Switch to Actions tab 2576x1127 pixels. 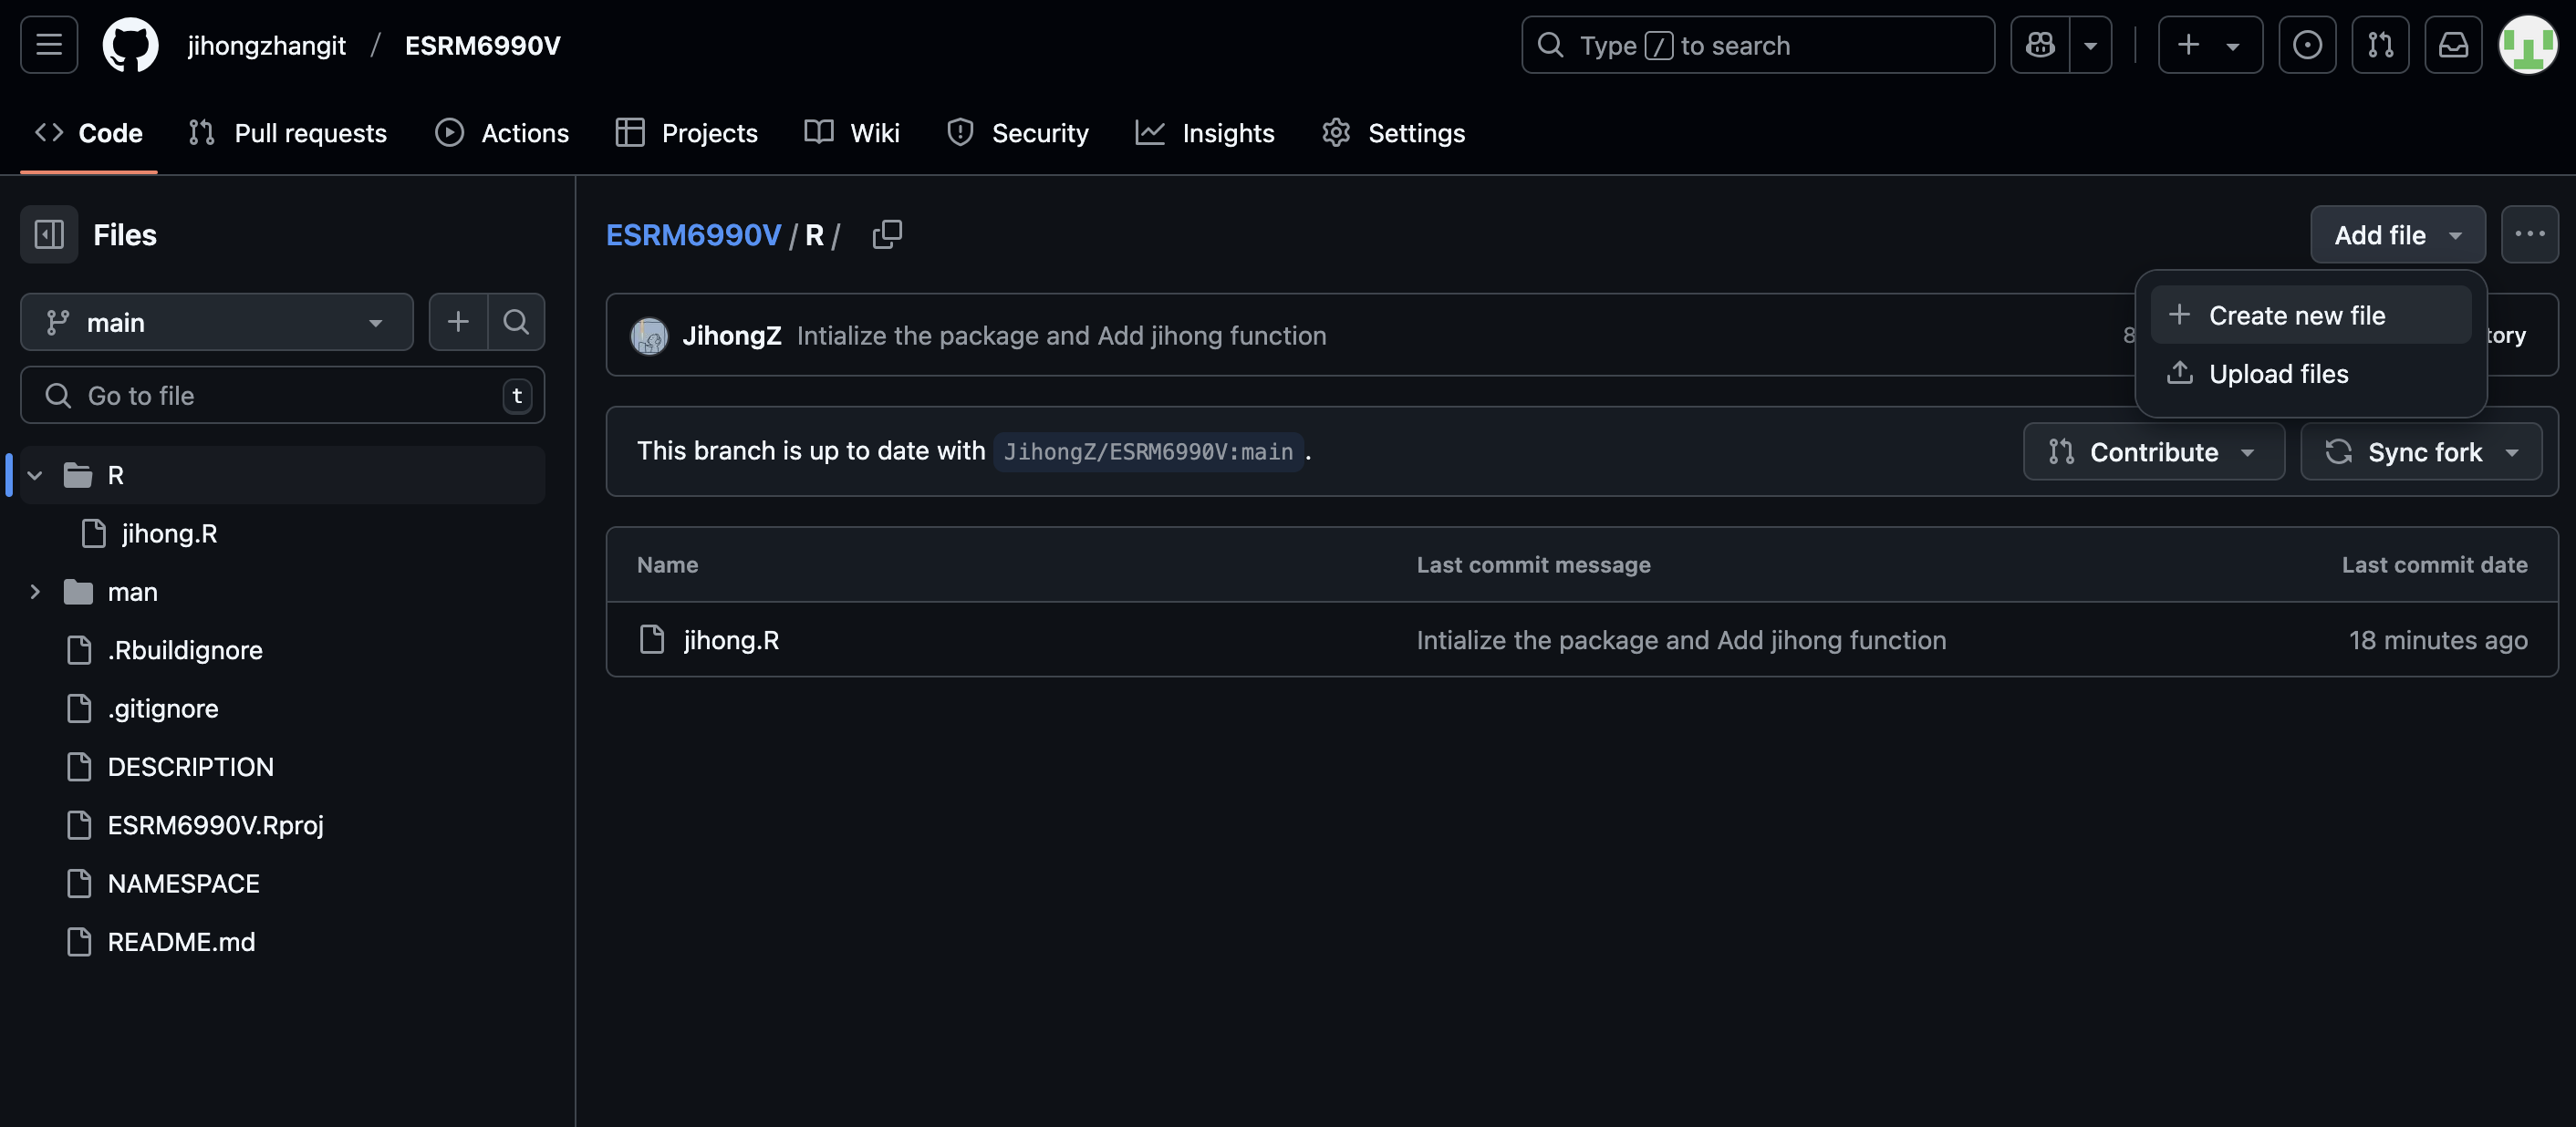coord(502,133)
